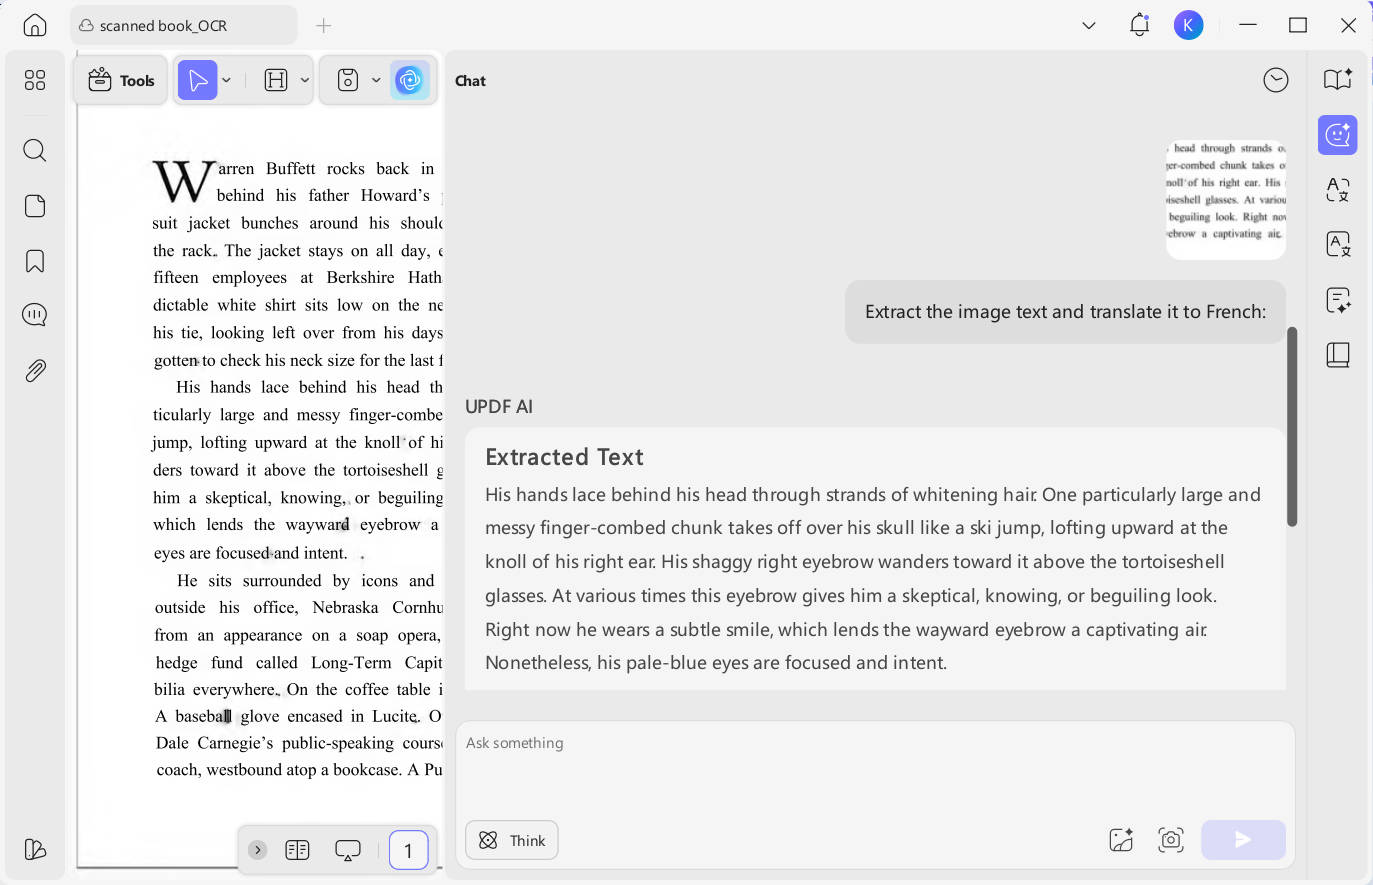Image resolution: width=1373 pixels, height=885 pixels.
Task: Capture a screenshot with camera icon
Action: point(1171,840)
